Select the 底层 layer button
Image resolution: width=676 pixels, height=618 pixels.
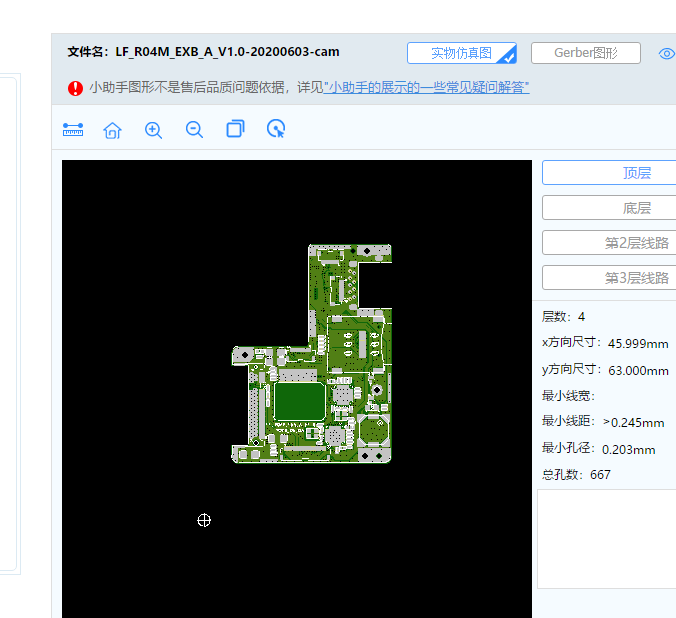609,208
